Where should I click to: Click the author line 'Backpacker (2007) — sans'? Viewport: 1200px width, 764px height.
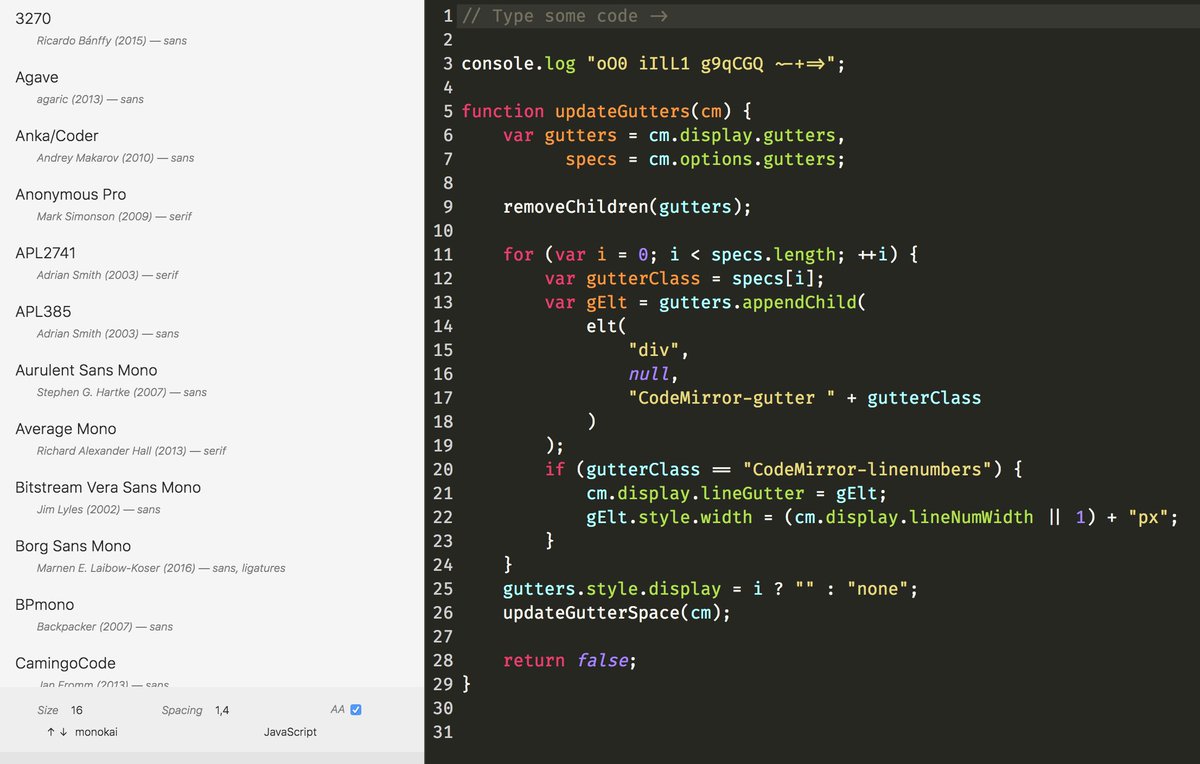click(x=105, y=627)
